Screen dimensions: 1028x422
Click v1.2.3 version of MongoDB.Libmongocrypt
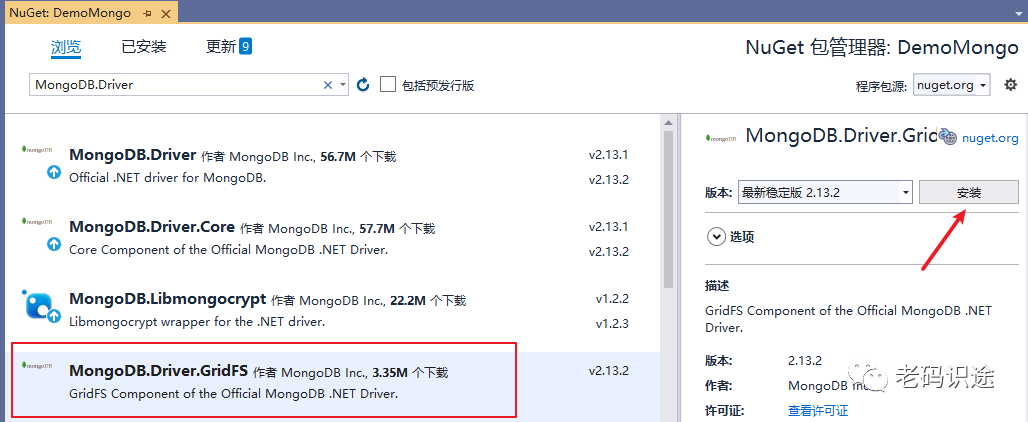pos(612,323)
